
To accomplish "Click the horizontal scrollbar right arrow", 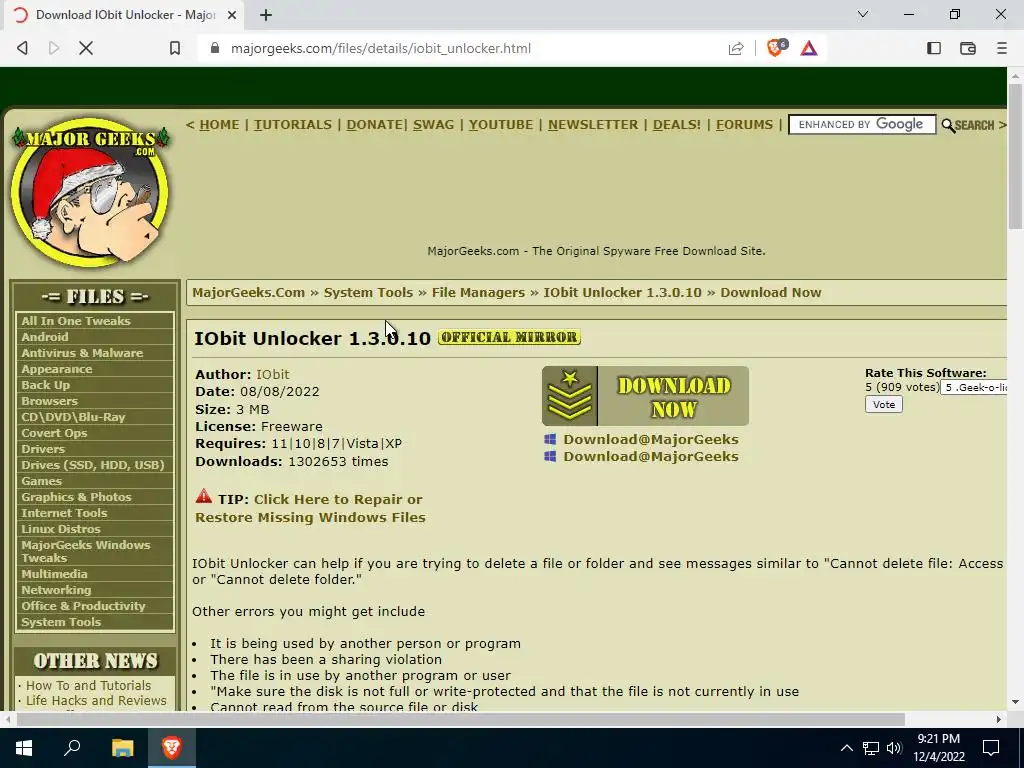I will coord(999,719).
